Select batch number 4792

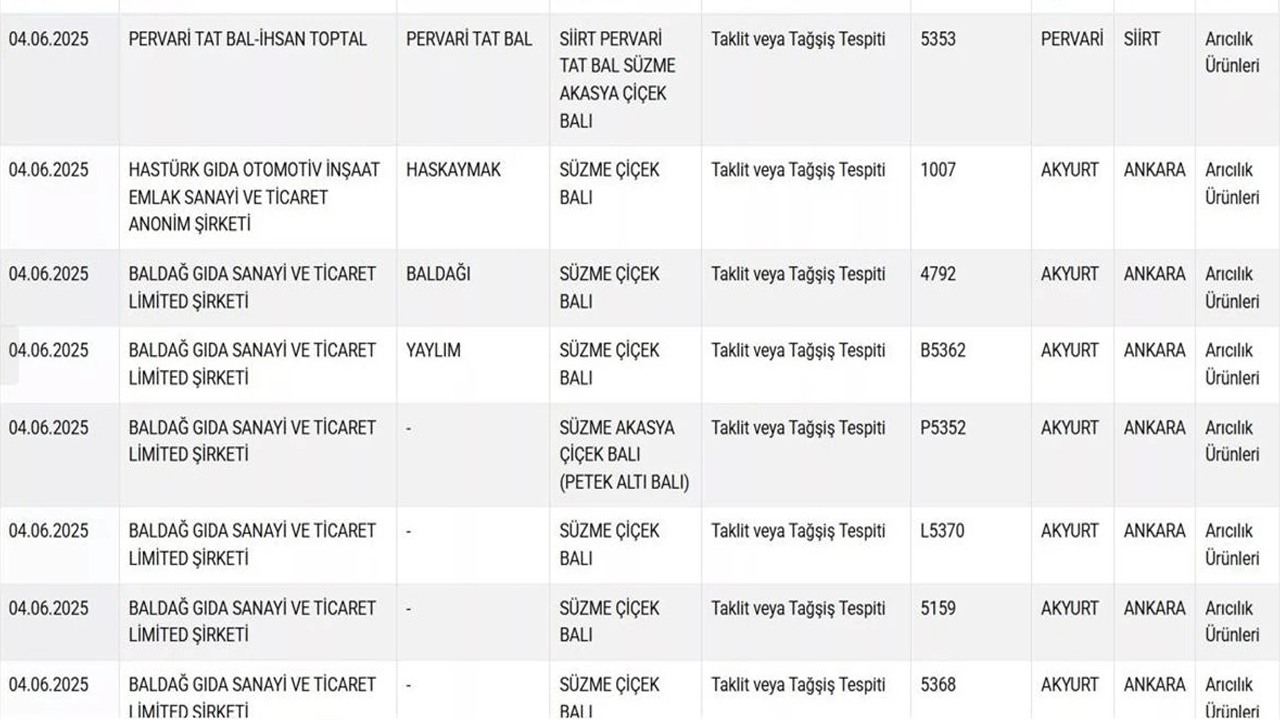[x=938, y=274]
